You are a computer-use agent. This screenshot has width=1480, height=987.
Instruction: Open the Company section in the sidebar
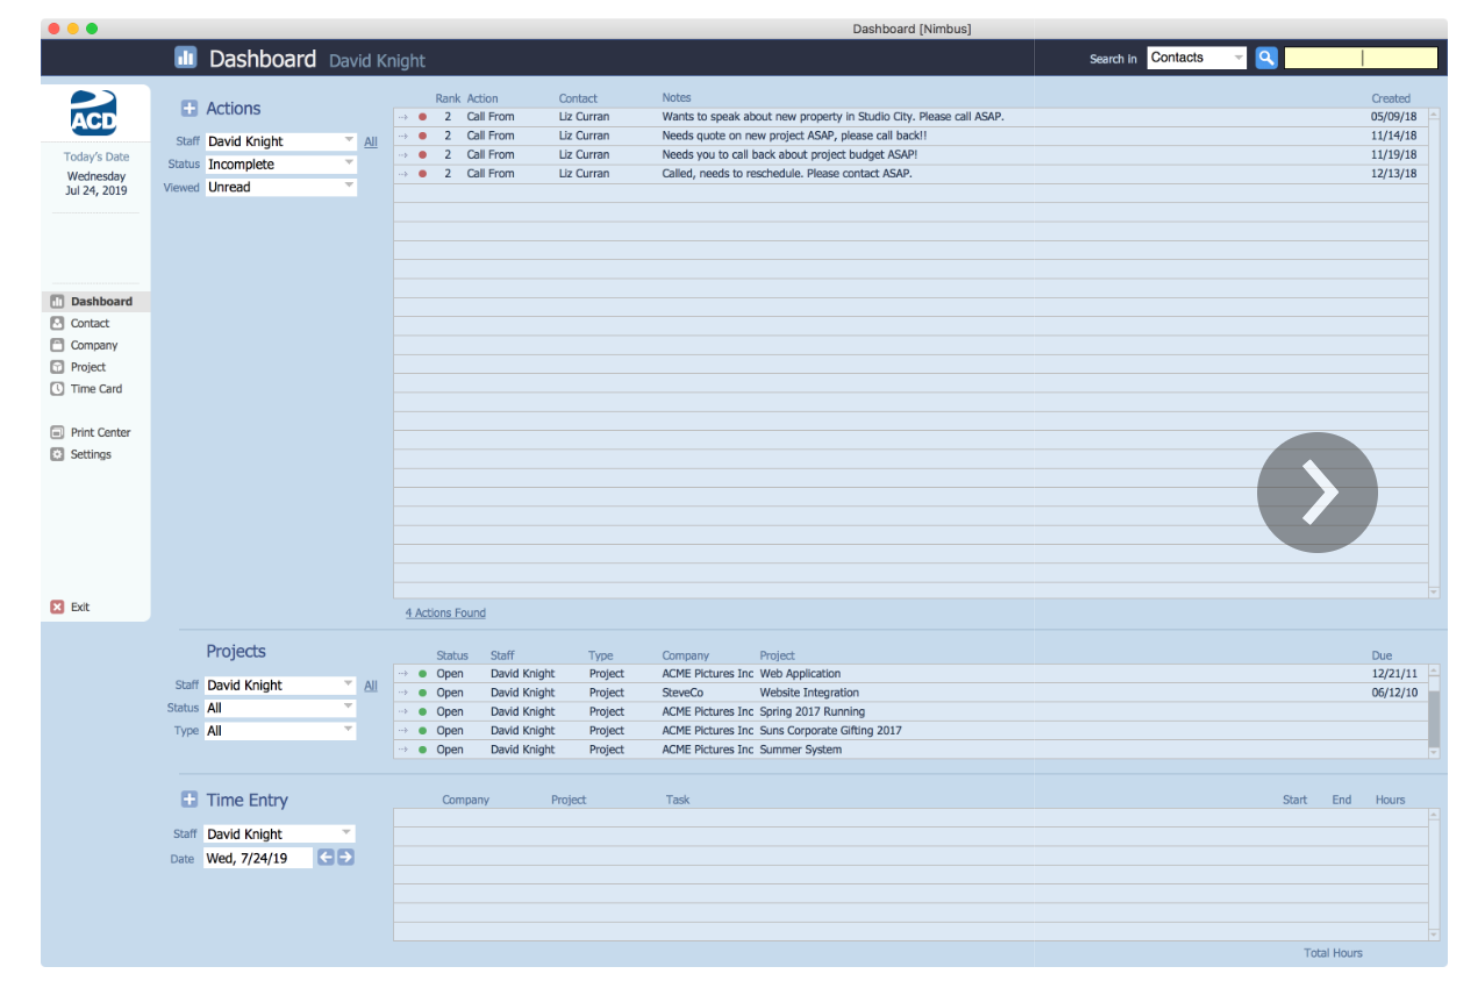tap(94, 345)
